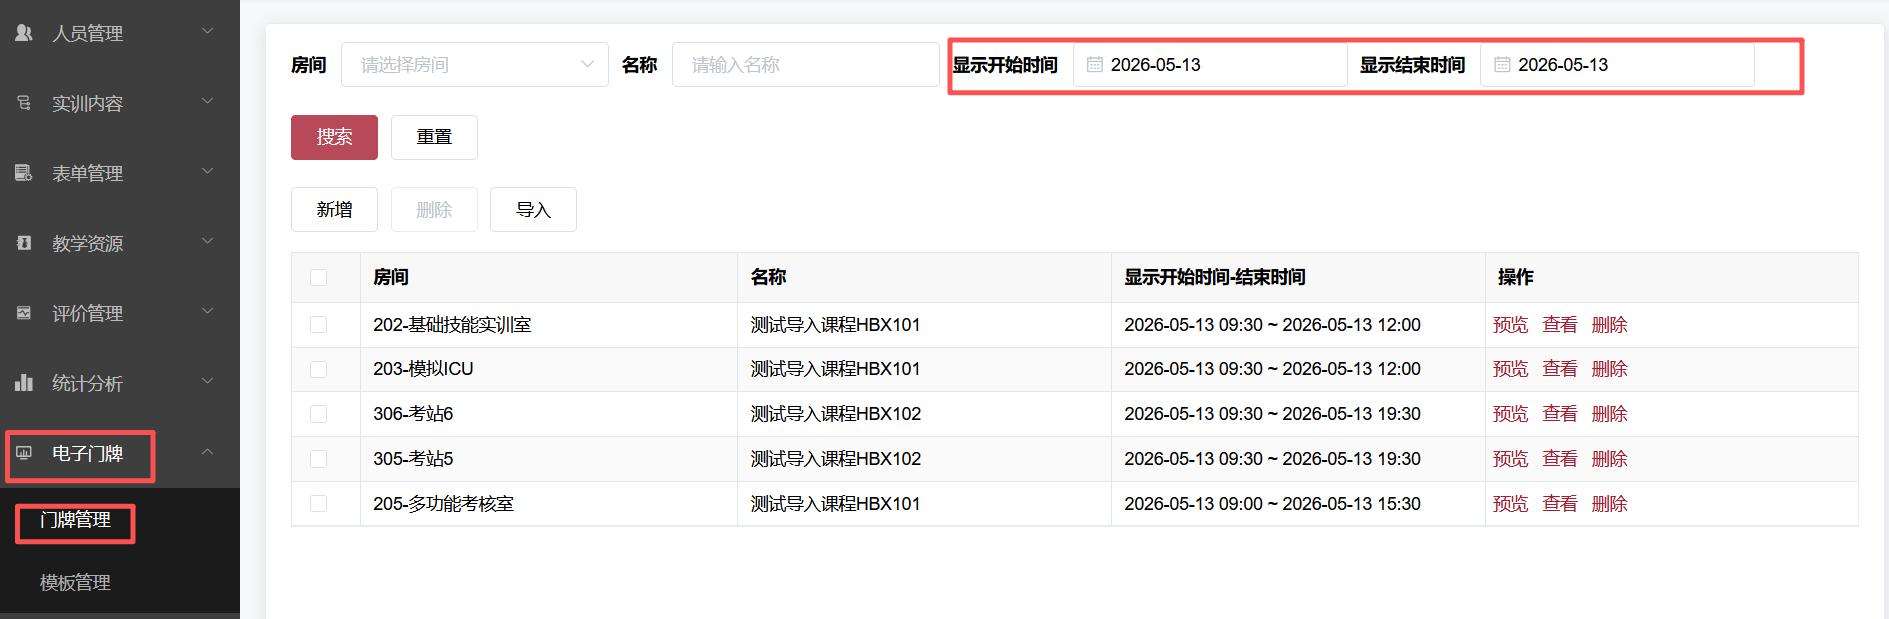
Task: Expand the 教学资源 menu chevron
Action: [x=208, y=241]
